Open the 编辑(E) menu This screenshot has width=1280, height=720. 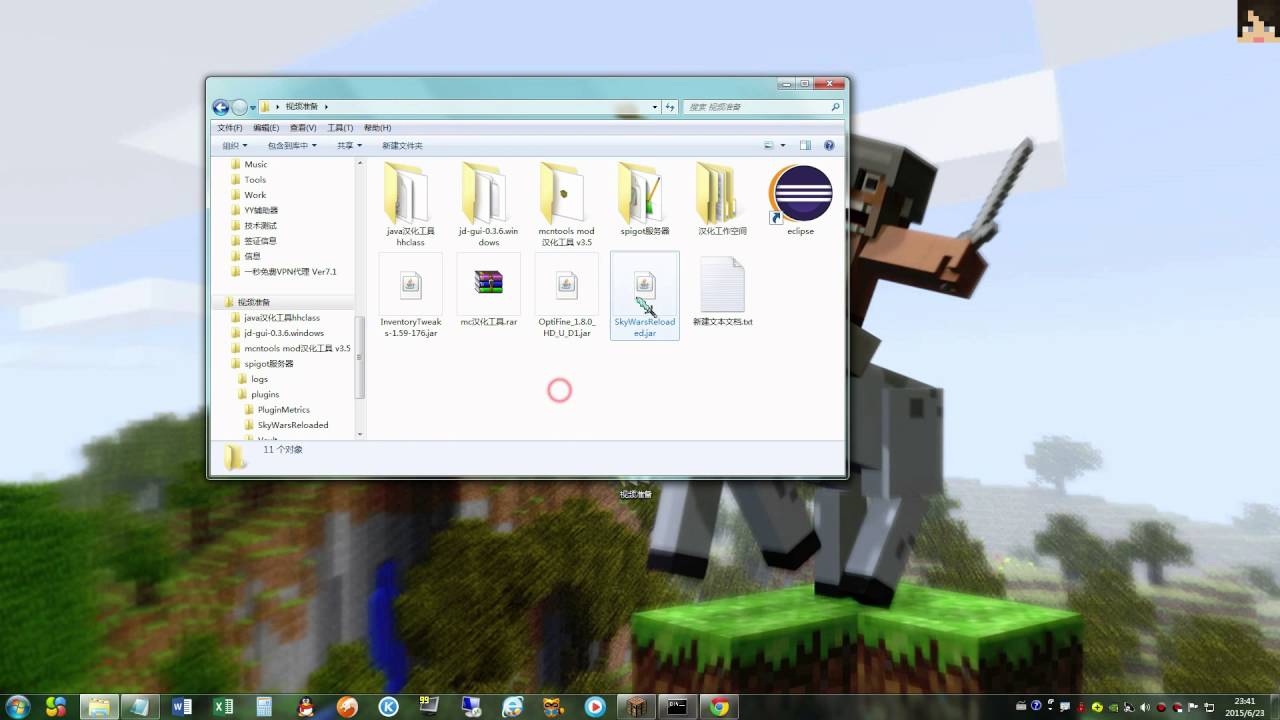coord(266,128)
